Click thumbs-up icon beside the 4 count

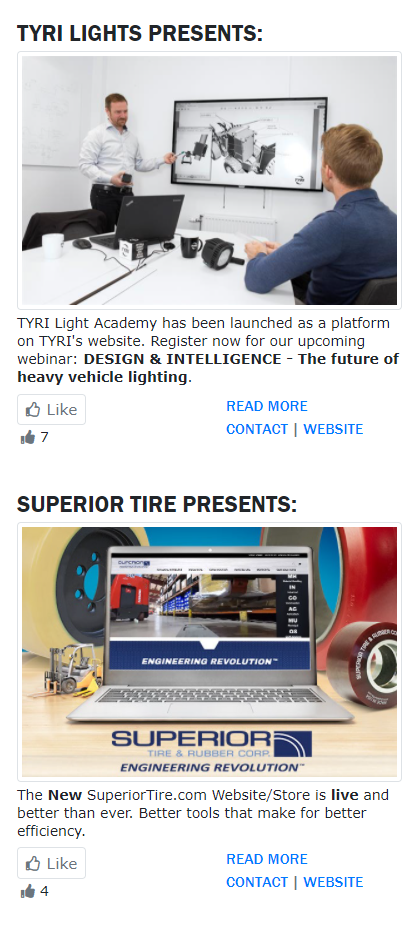pyautogui.click(x=28, y=891)
